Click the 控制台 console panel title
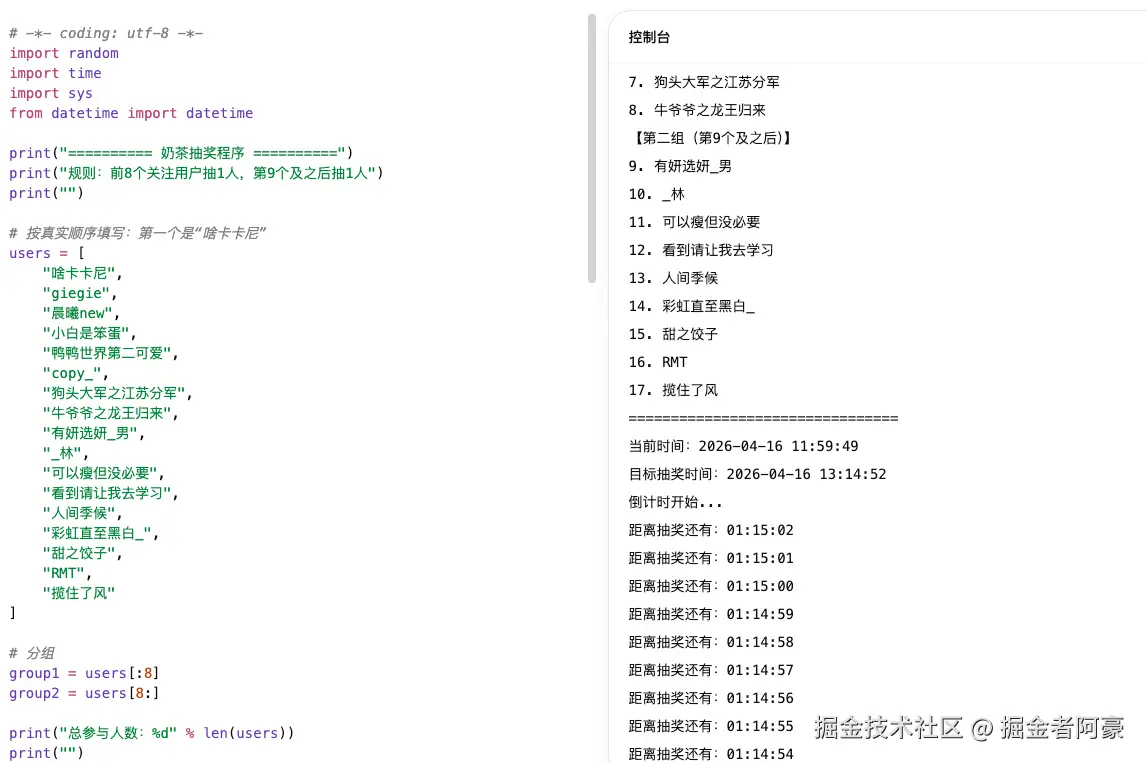 click(651, 37)
